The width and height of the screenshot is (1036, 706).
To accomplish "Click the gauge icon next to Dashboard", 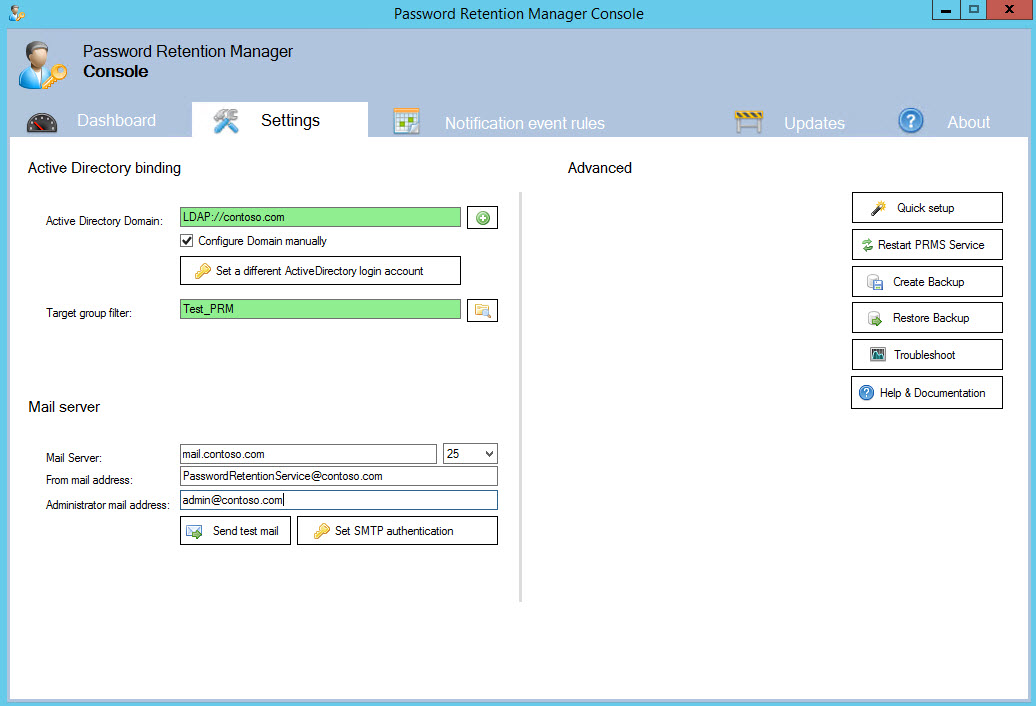I will coord(40,120).
